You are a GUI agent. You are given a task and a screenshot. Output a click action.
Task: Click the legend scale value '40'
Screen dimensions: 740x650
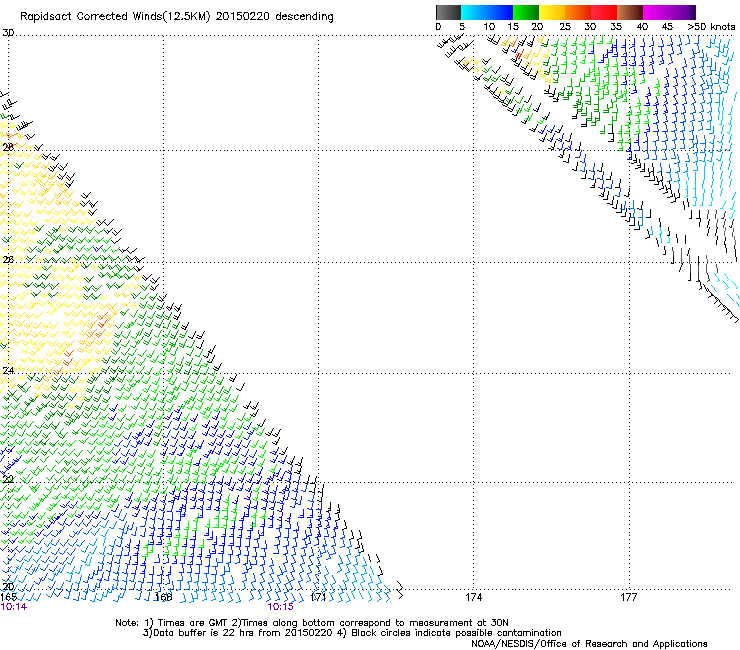point(642,27)
